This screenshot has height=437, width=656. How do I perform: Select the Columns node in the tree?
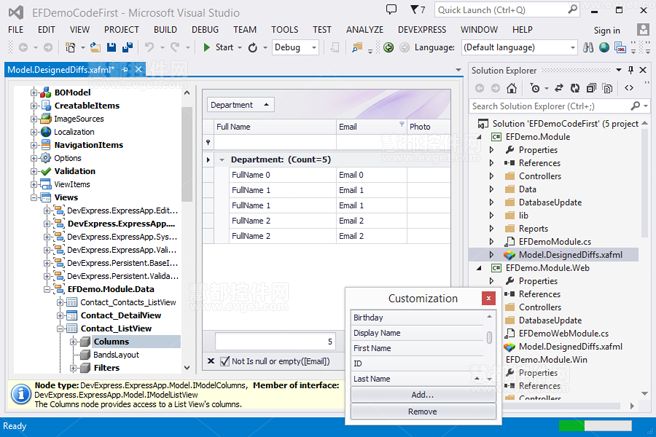click(111, 342)
